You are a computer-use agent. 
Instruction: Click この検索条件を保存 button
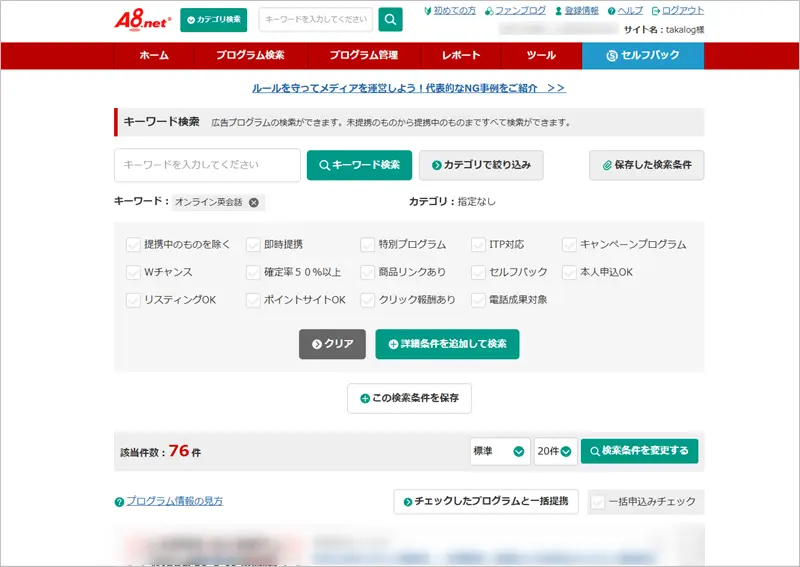(409, 398)
